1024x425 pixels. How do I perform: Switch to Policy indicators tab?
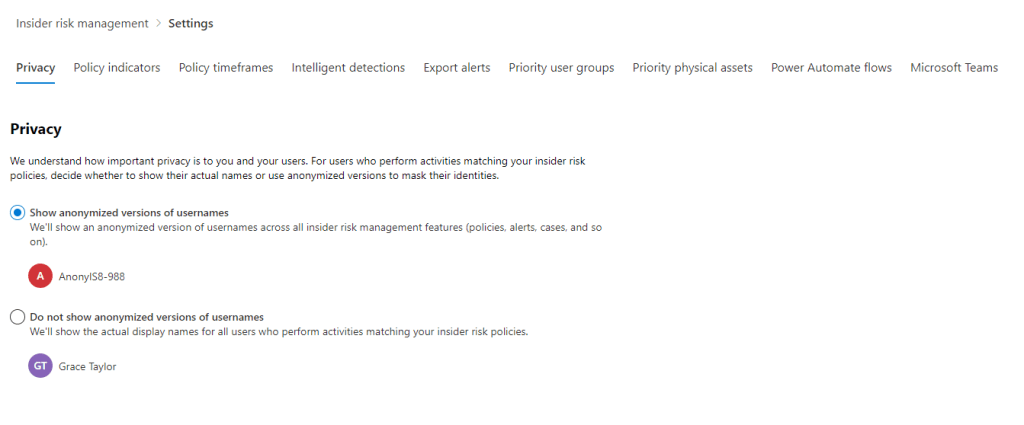(x=117, y=68)
